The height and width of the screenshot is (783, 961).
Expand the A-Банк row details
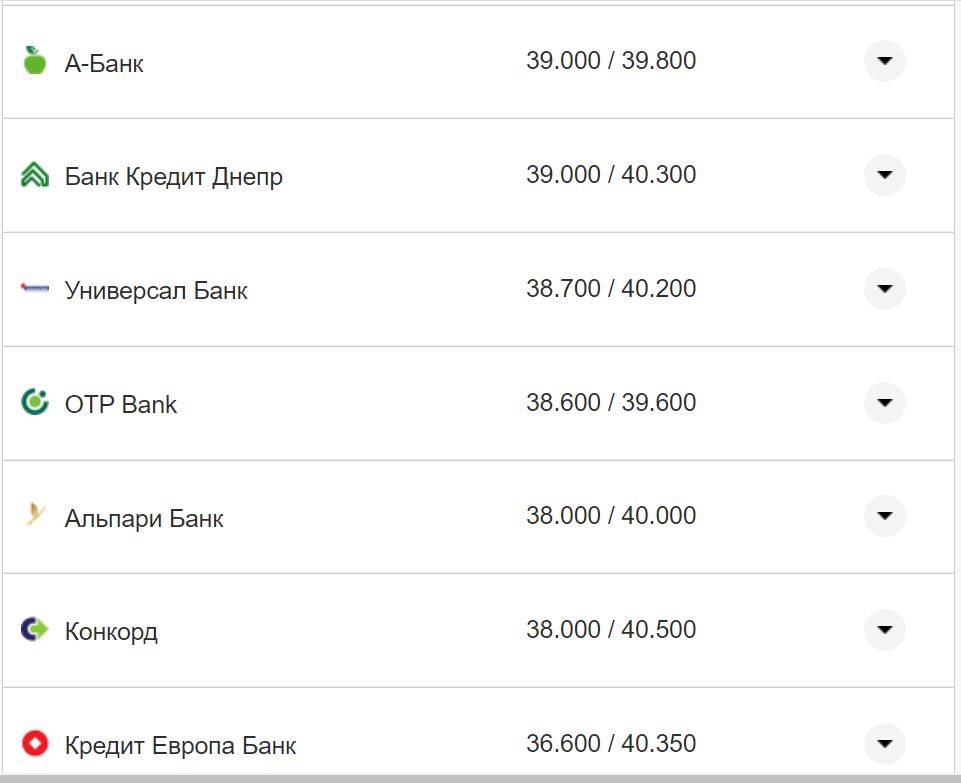(x=884, y=61)
